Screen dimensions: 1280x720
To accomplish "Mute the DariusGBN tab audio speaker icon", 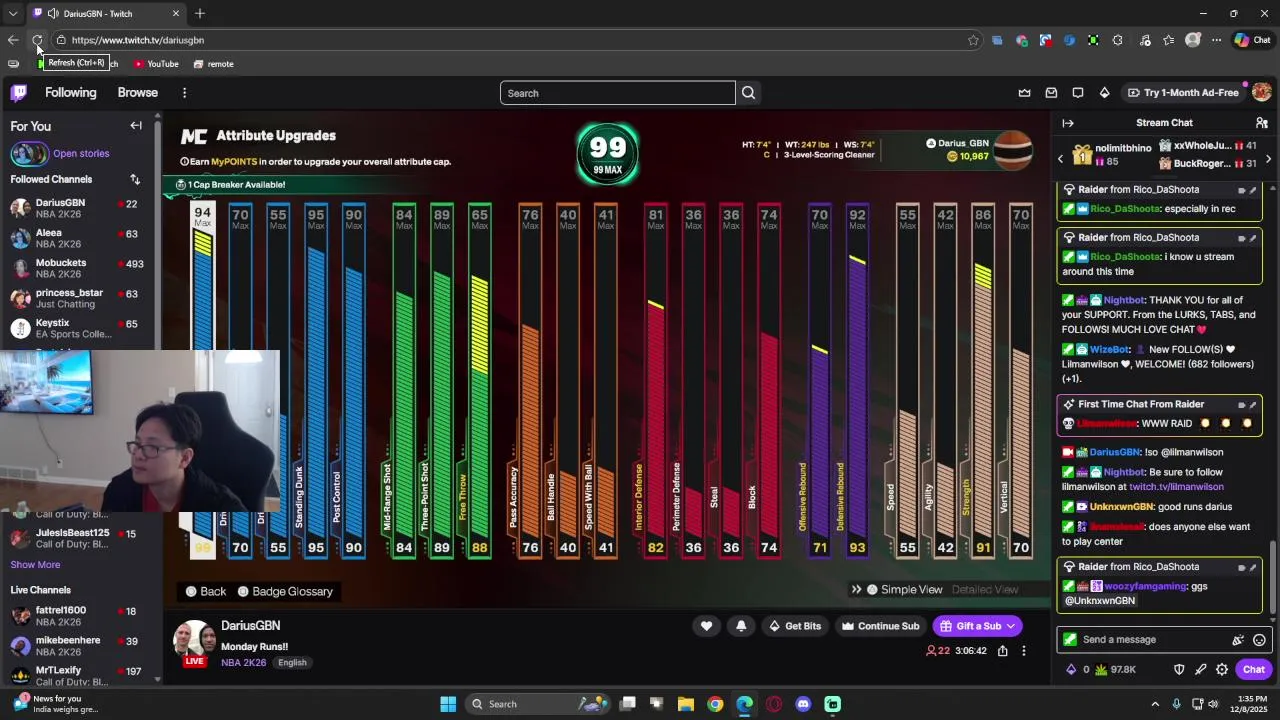I will coord(52,14).
